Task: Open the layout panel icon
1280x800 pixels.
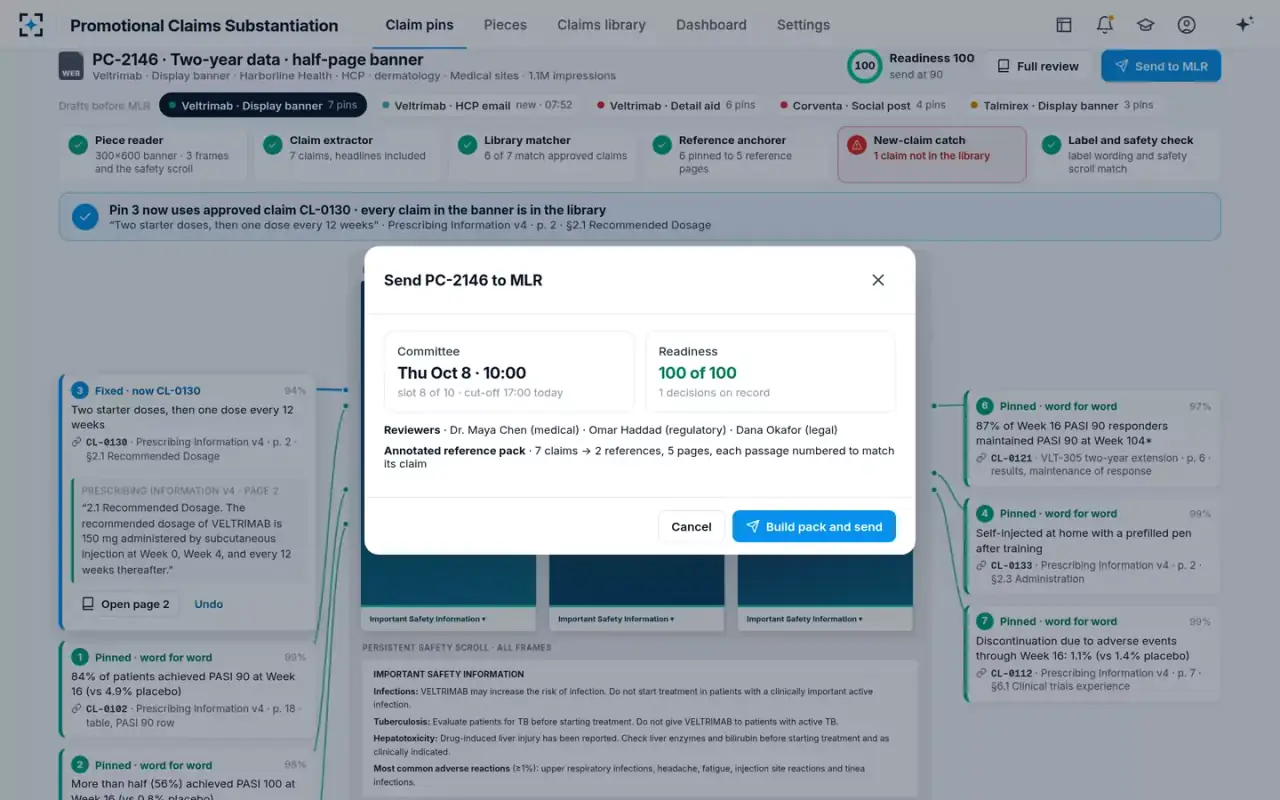Action: pos(1064,25)
